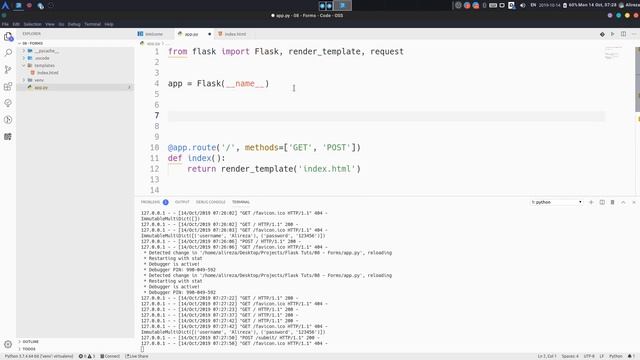
Task: Switch to the index.html editor tab
Action: click(236, 34)
